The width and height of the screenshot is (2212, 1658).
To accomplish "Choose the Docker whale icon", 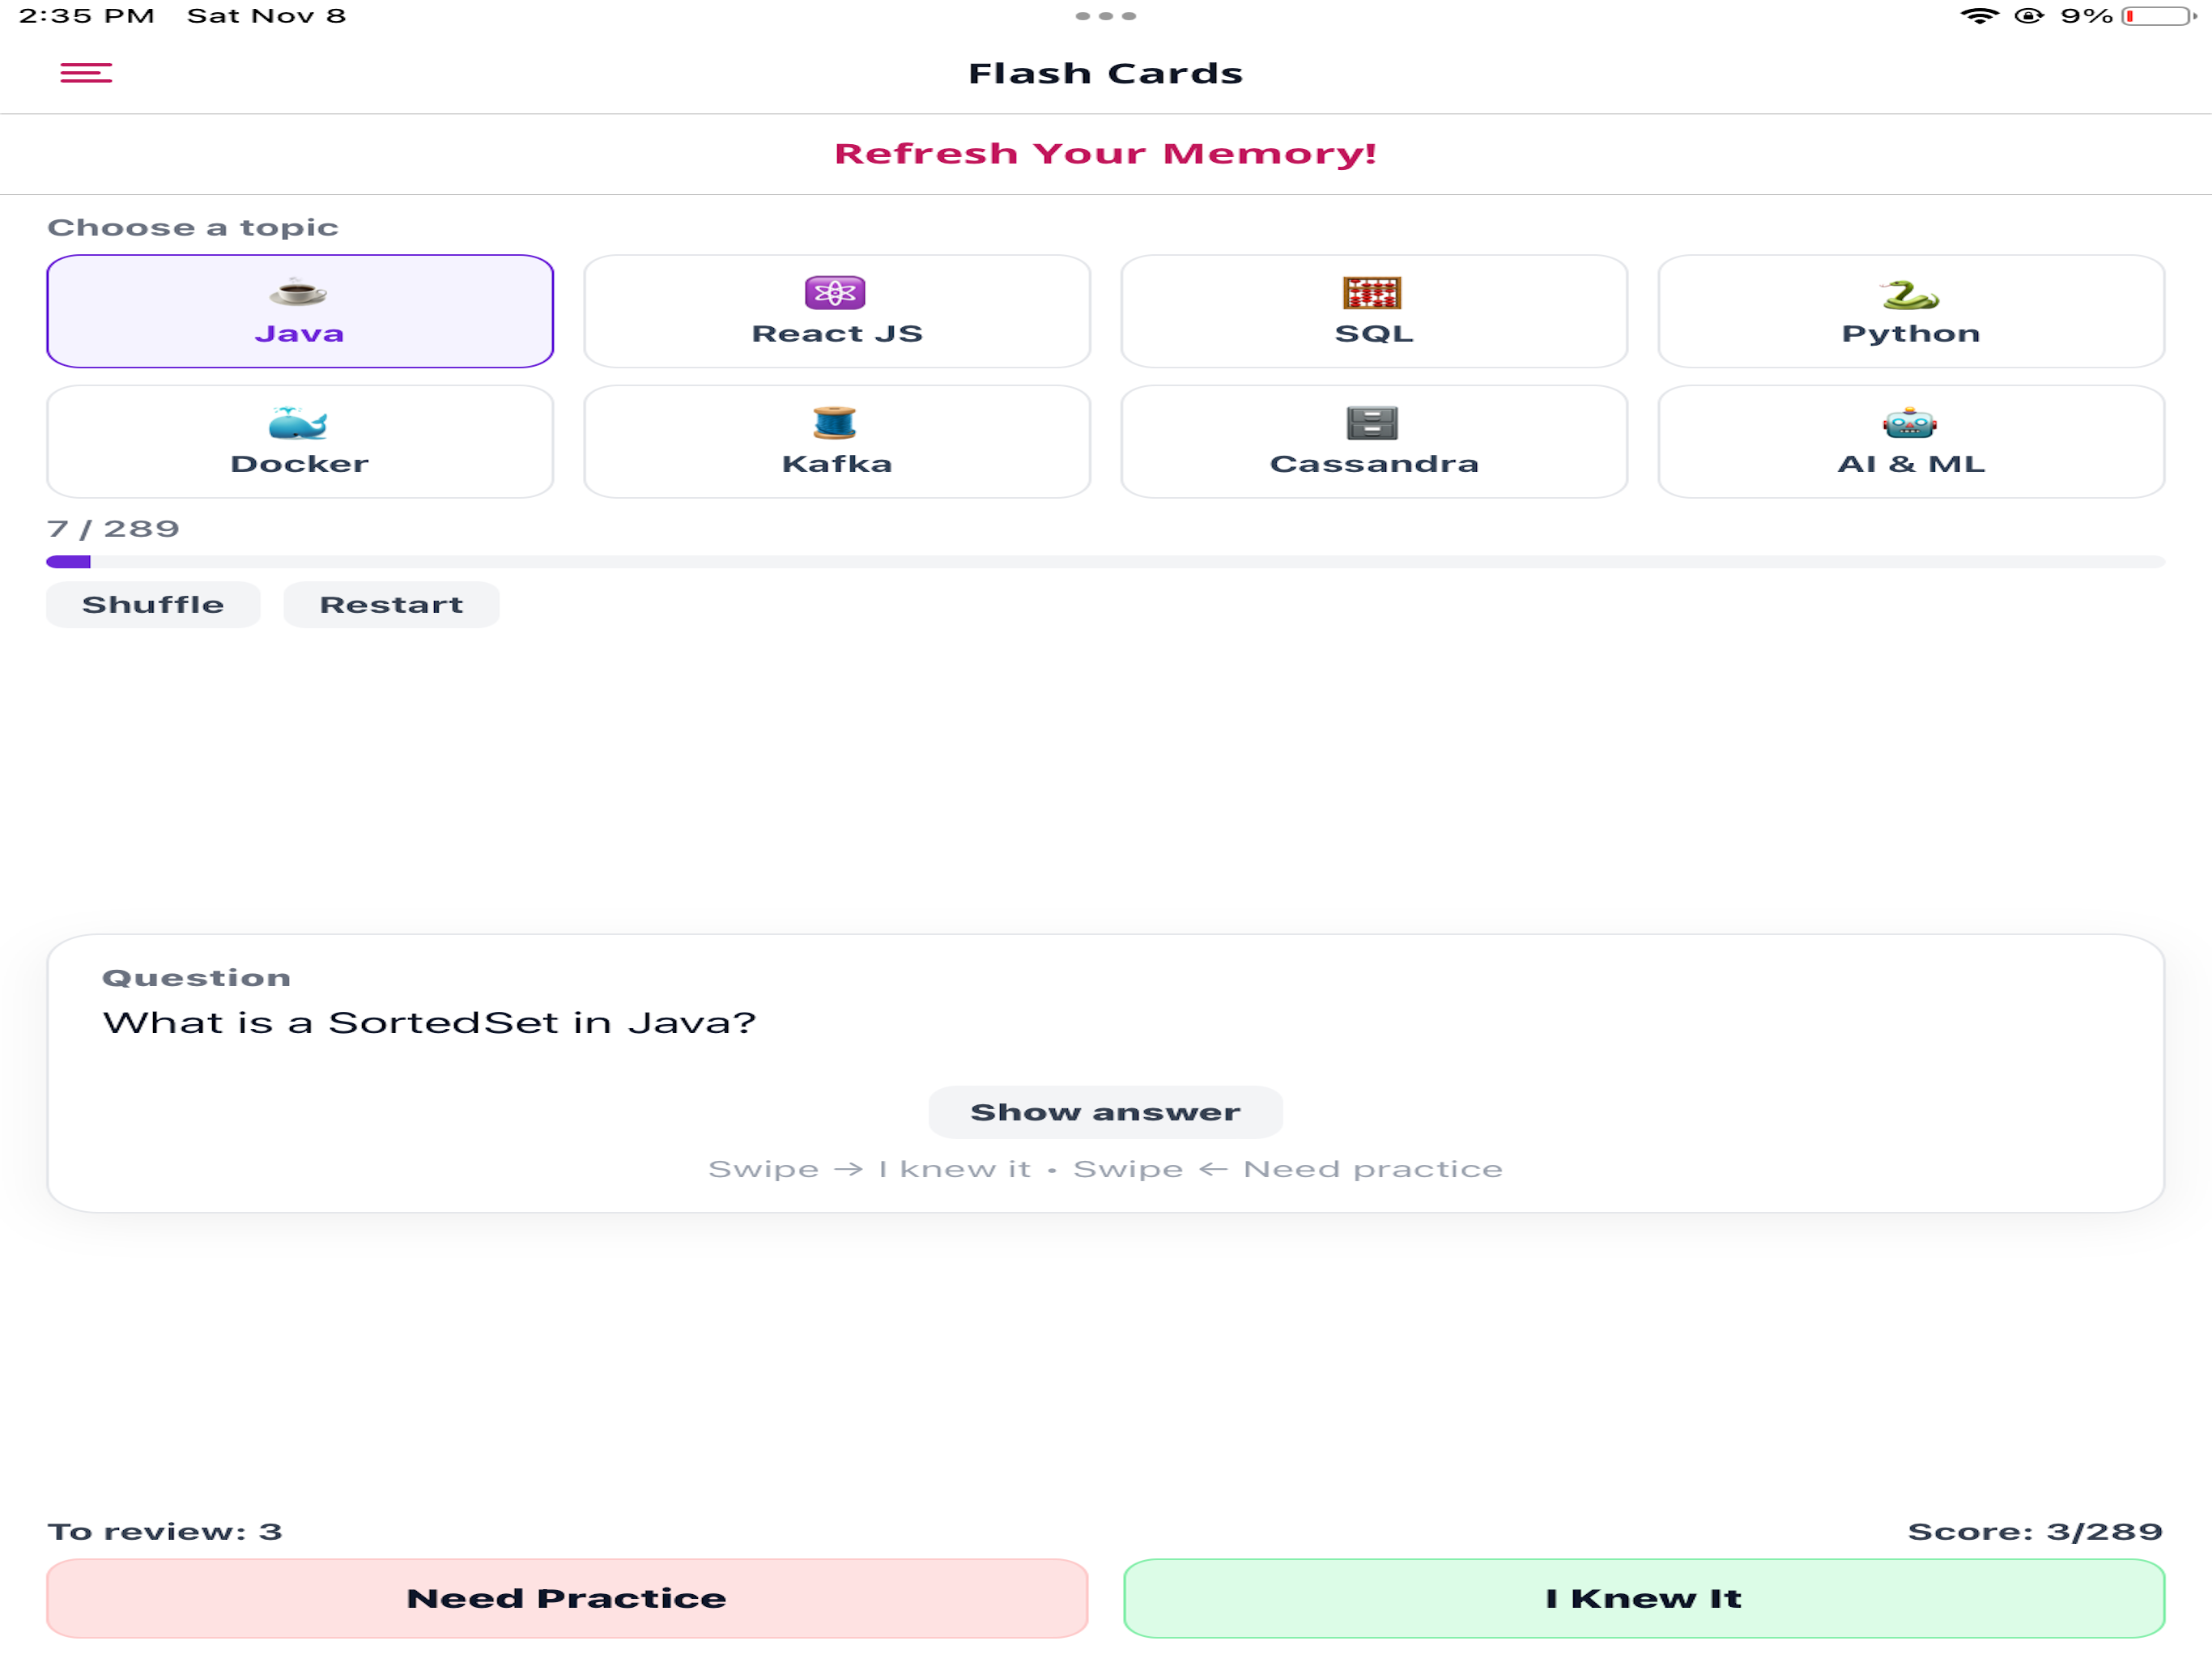I will click(x=298, y=423).
